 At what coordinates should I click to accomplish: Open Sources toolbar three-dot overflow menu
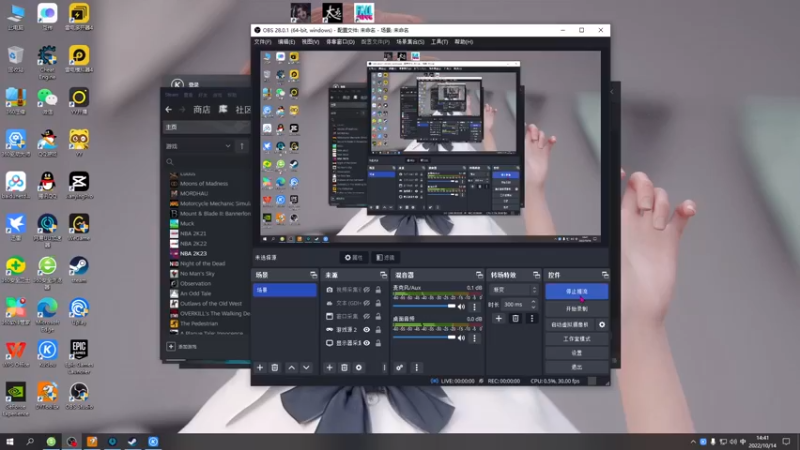pos(384,367)
